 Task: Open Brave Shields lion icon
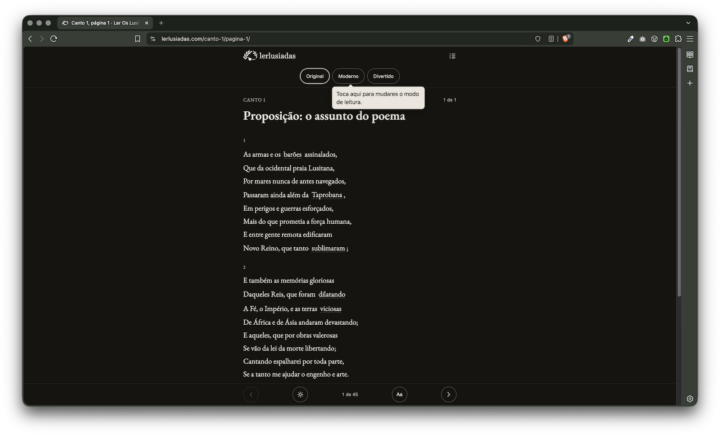click(566, 39)
